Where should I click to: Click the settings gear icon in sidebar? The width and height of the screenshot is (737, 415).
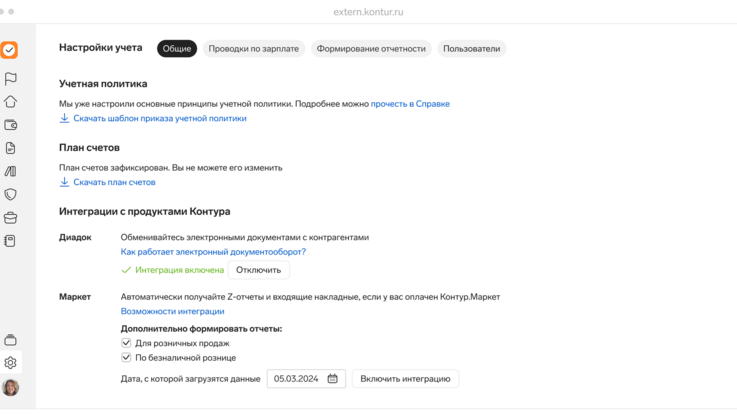click(11, 363)
